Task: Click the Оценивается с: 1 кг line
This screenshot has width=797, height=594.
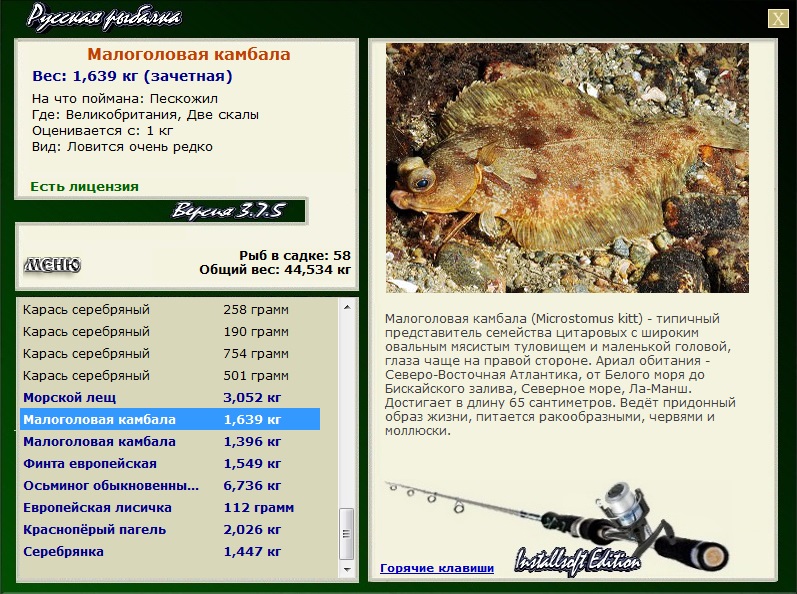Action: (102, 131)
